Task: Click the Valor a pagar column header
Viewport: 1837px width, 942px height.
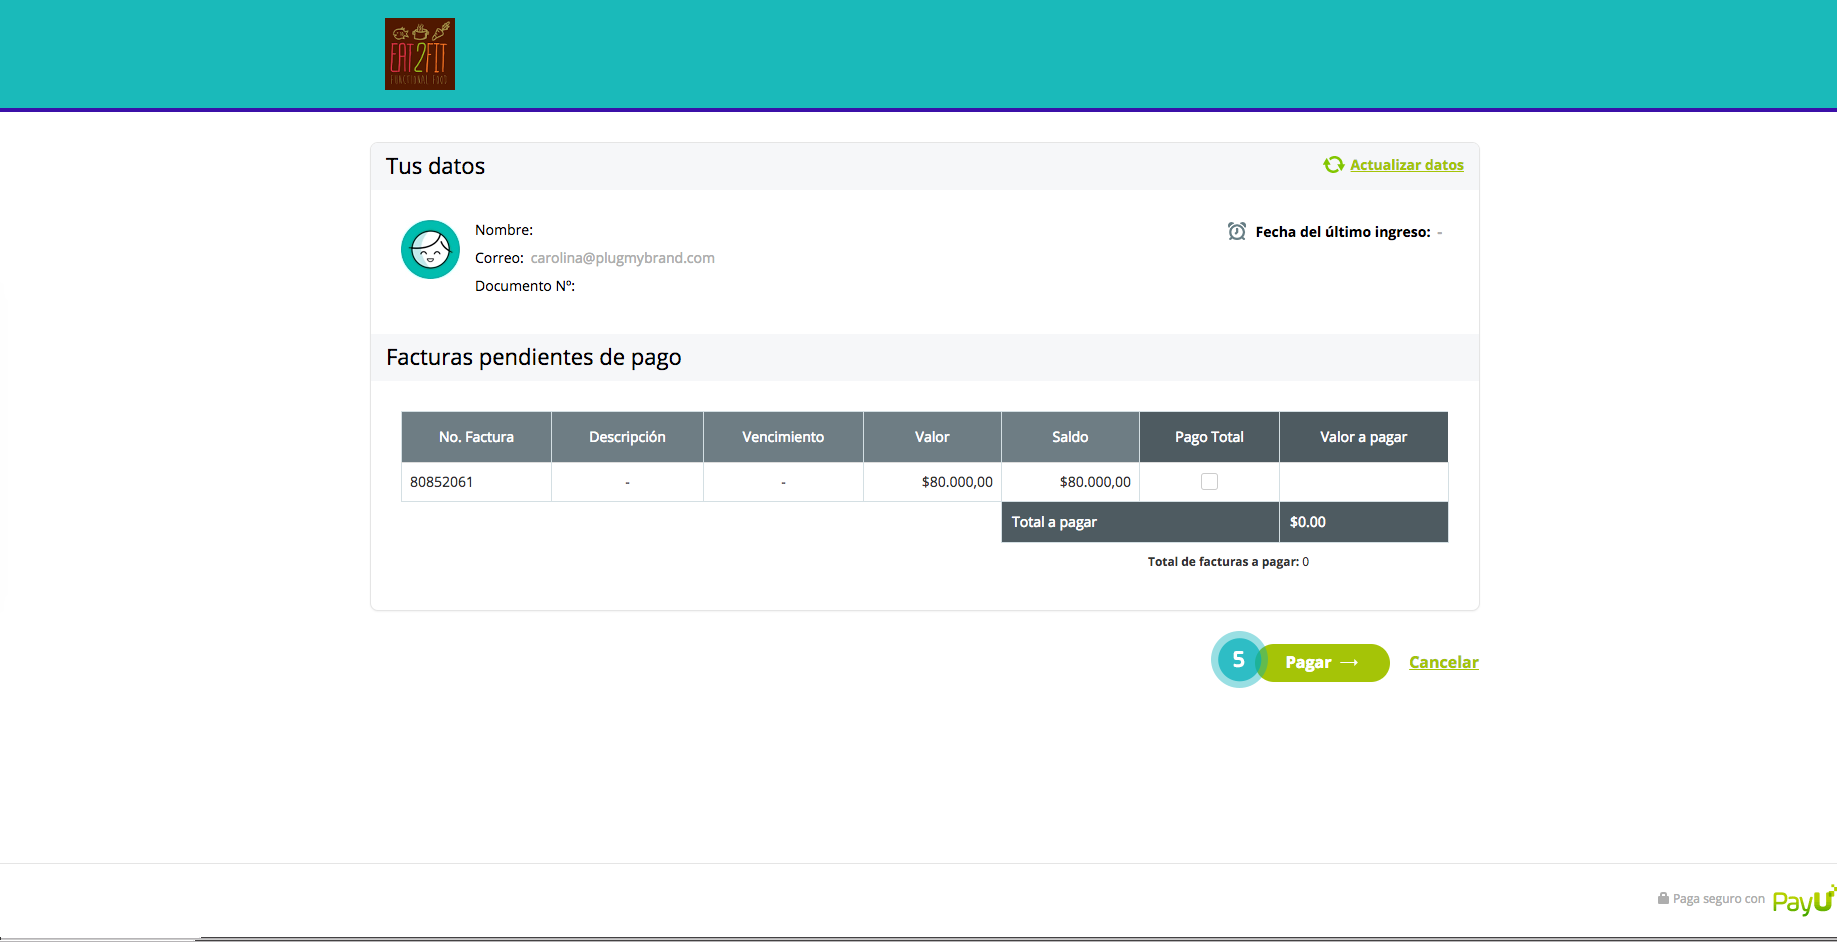Action: [1363, 437]
